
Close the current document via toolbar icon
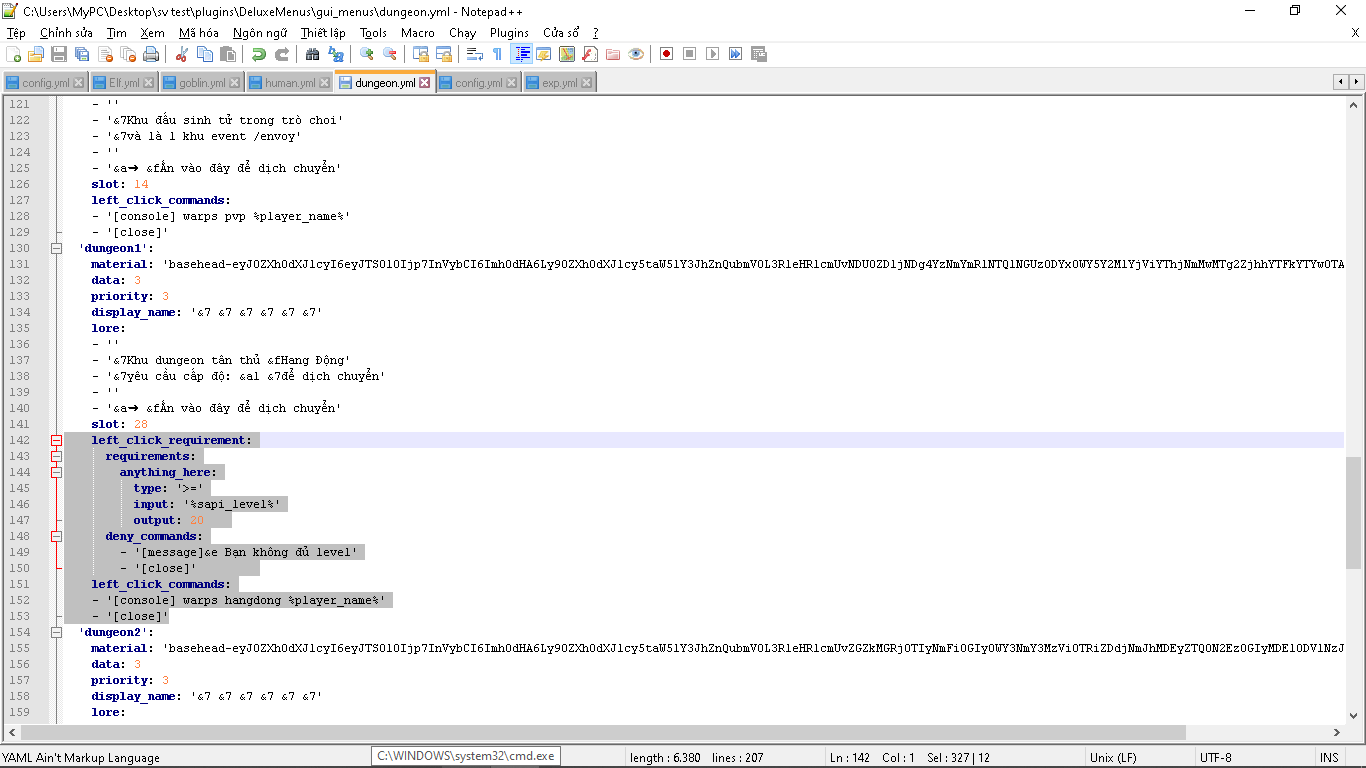click(x=105, y=54)
